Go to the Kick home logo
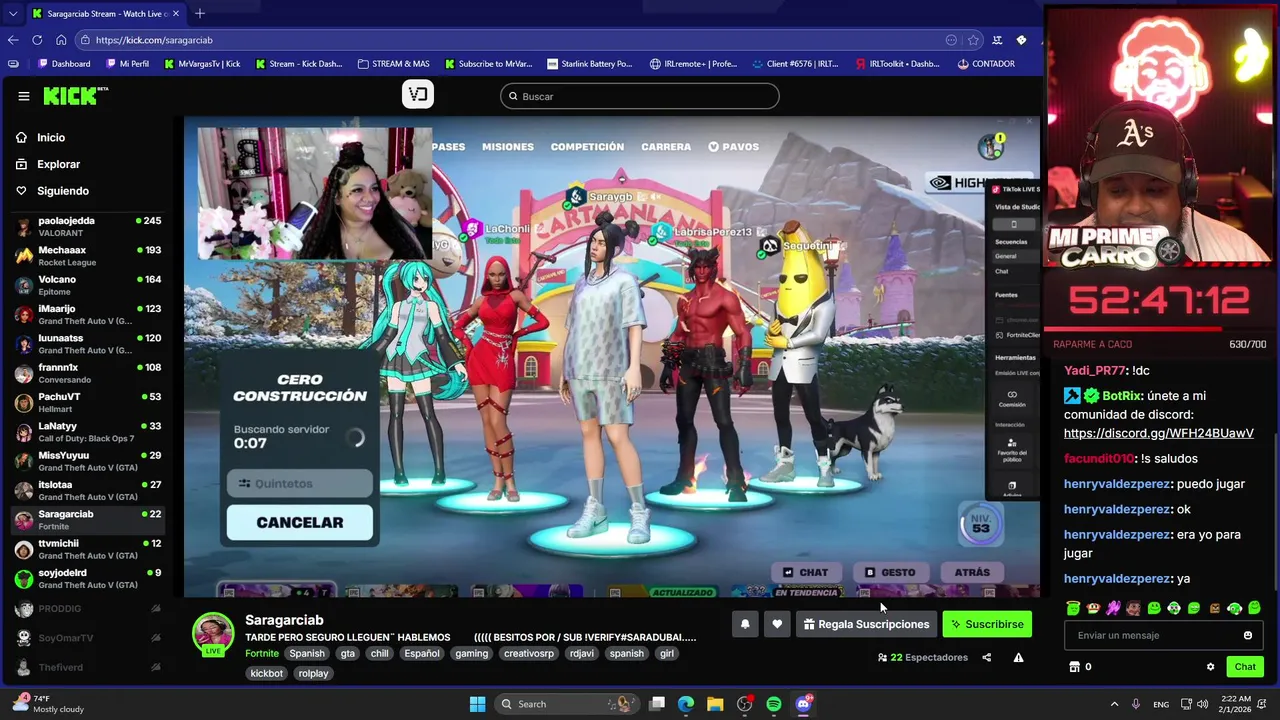The height and width of the screenshot is (720, 1280). [x=75, y=96]
